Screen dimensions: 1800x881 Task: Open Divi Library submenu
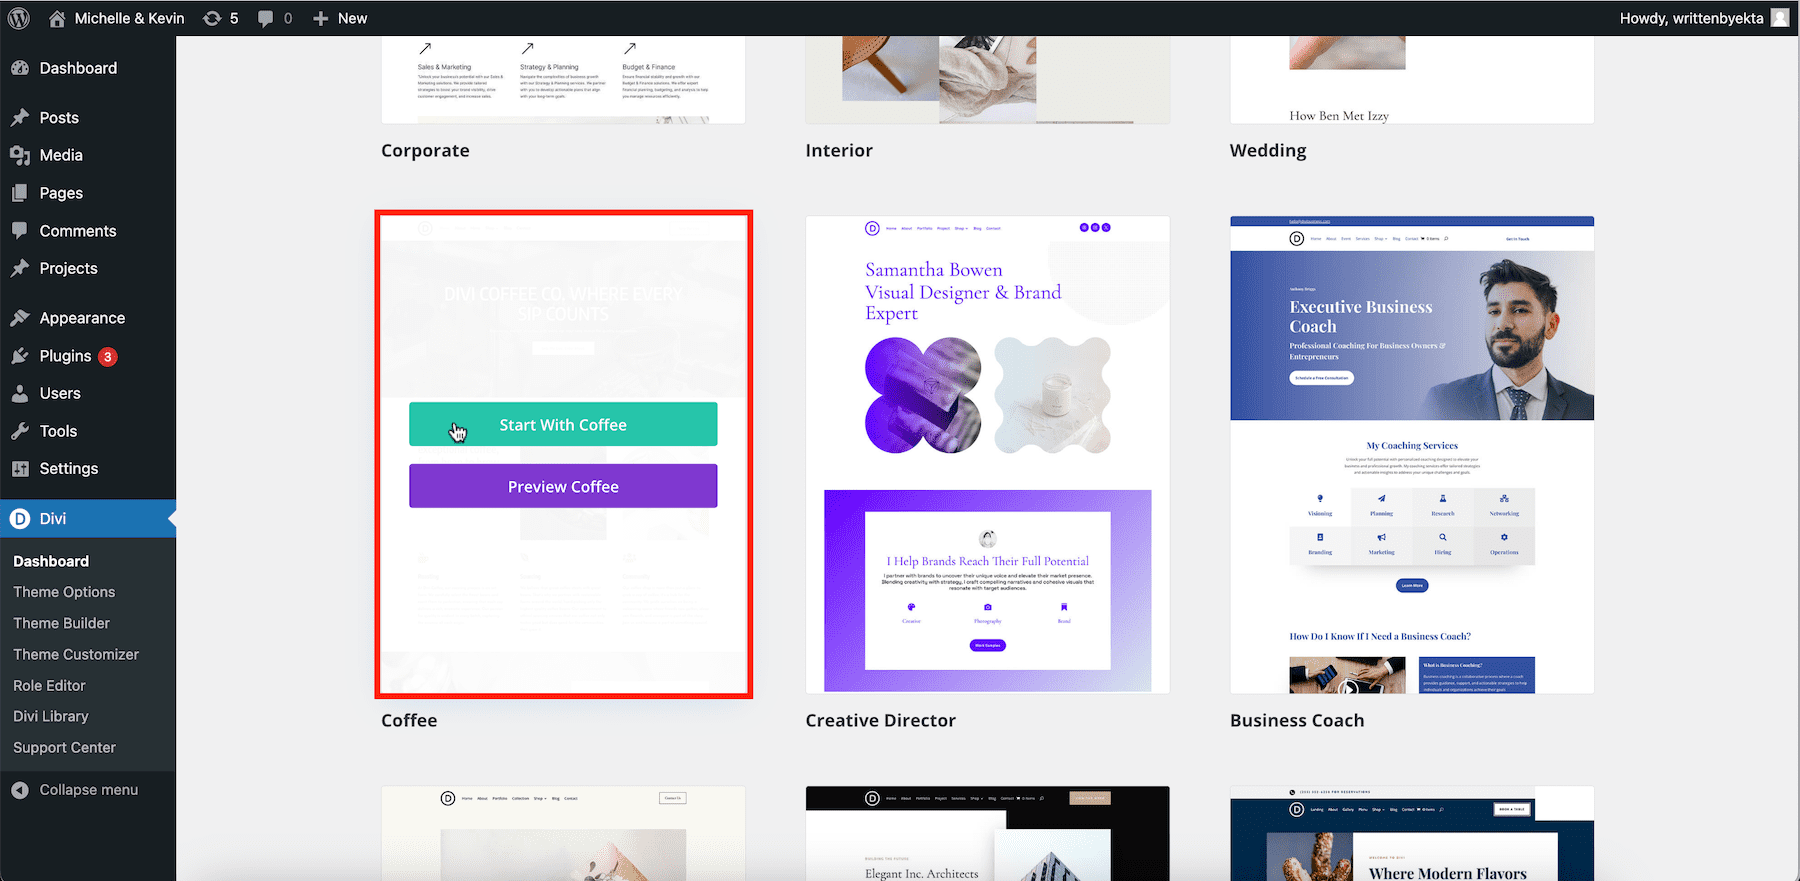pyautogui.click(x=51, y=716)
